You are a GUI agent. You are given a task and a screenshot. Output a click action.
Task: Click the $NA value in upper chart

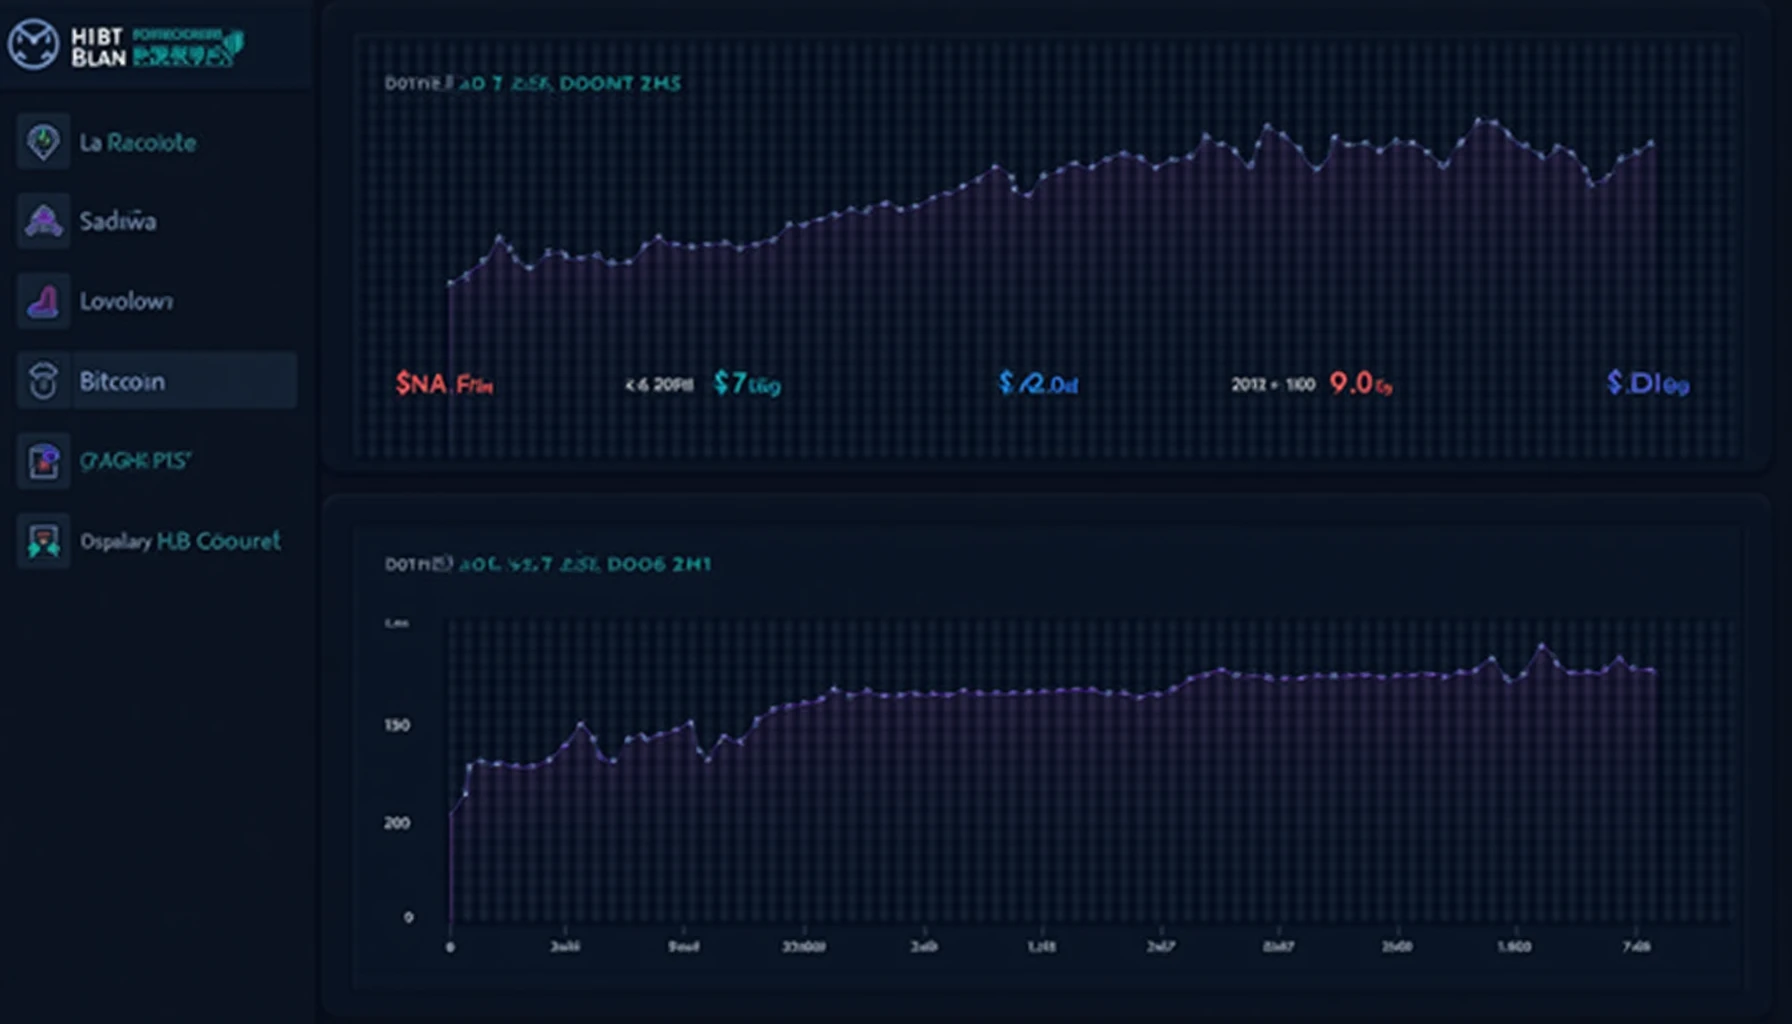pyautogui.click(x=443, y=383)
